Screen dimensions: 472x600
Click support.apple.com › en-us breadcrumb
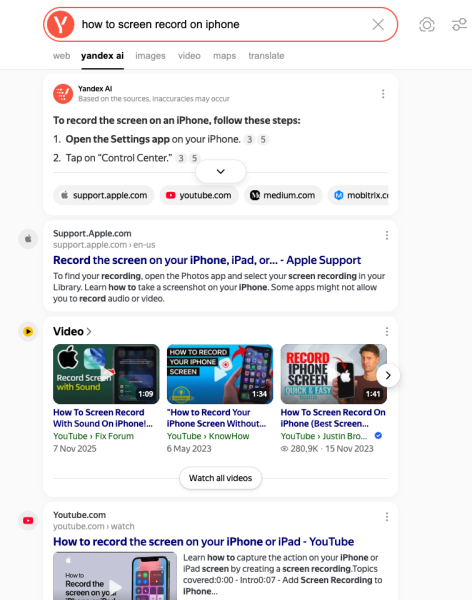(104, 245)
